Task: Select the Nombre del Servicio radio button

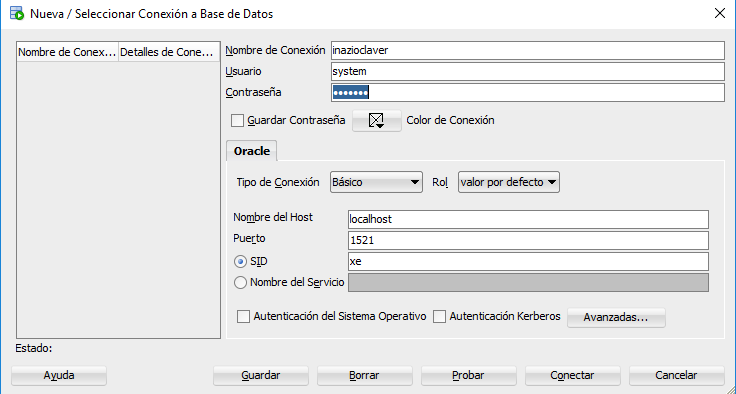Action: point(240,282)
